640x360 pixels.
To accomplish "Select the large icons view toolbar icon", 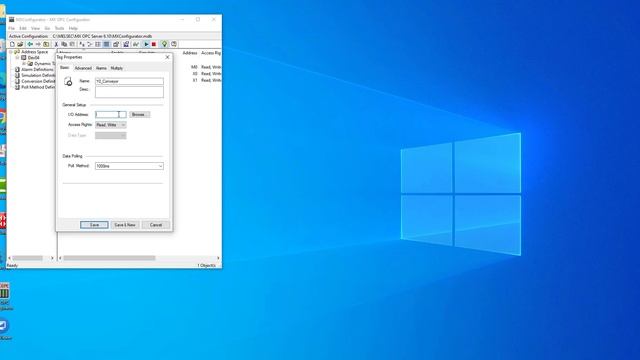I will pos(82,44).
